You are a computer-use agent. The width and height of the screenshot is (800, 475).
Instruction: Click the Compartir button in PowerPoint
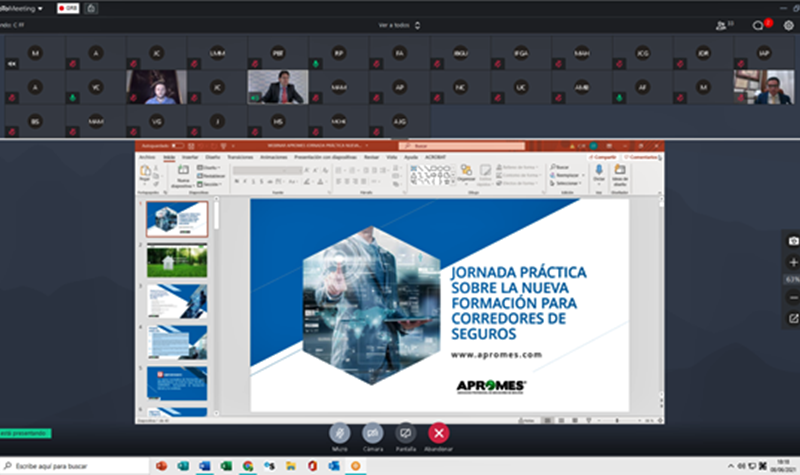[603, 157]
